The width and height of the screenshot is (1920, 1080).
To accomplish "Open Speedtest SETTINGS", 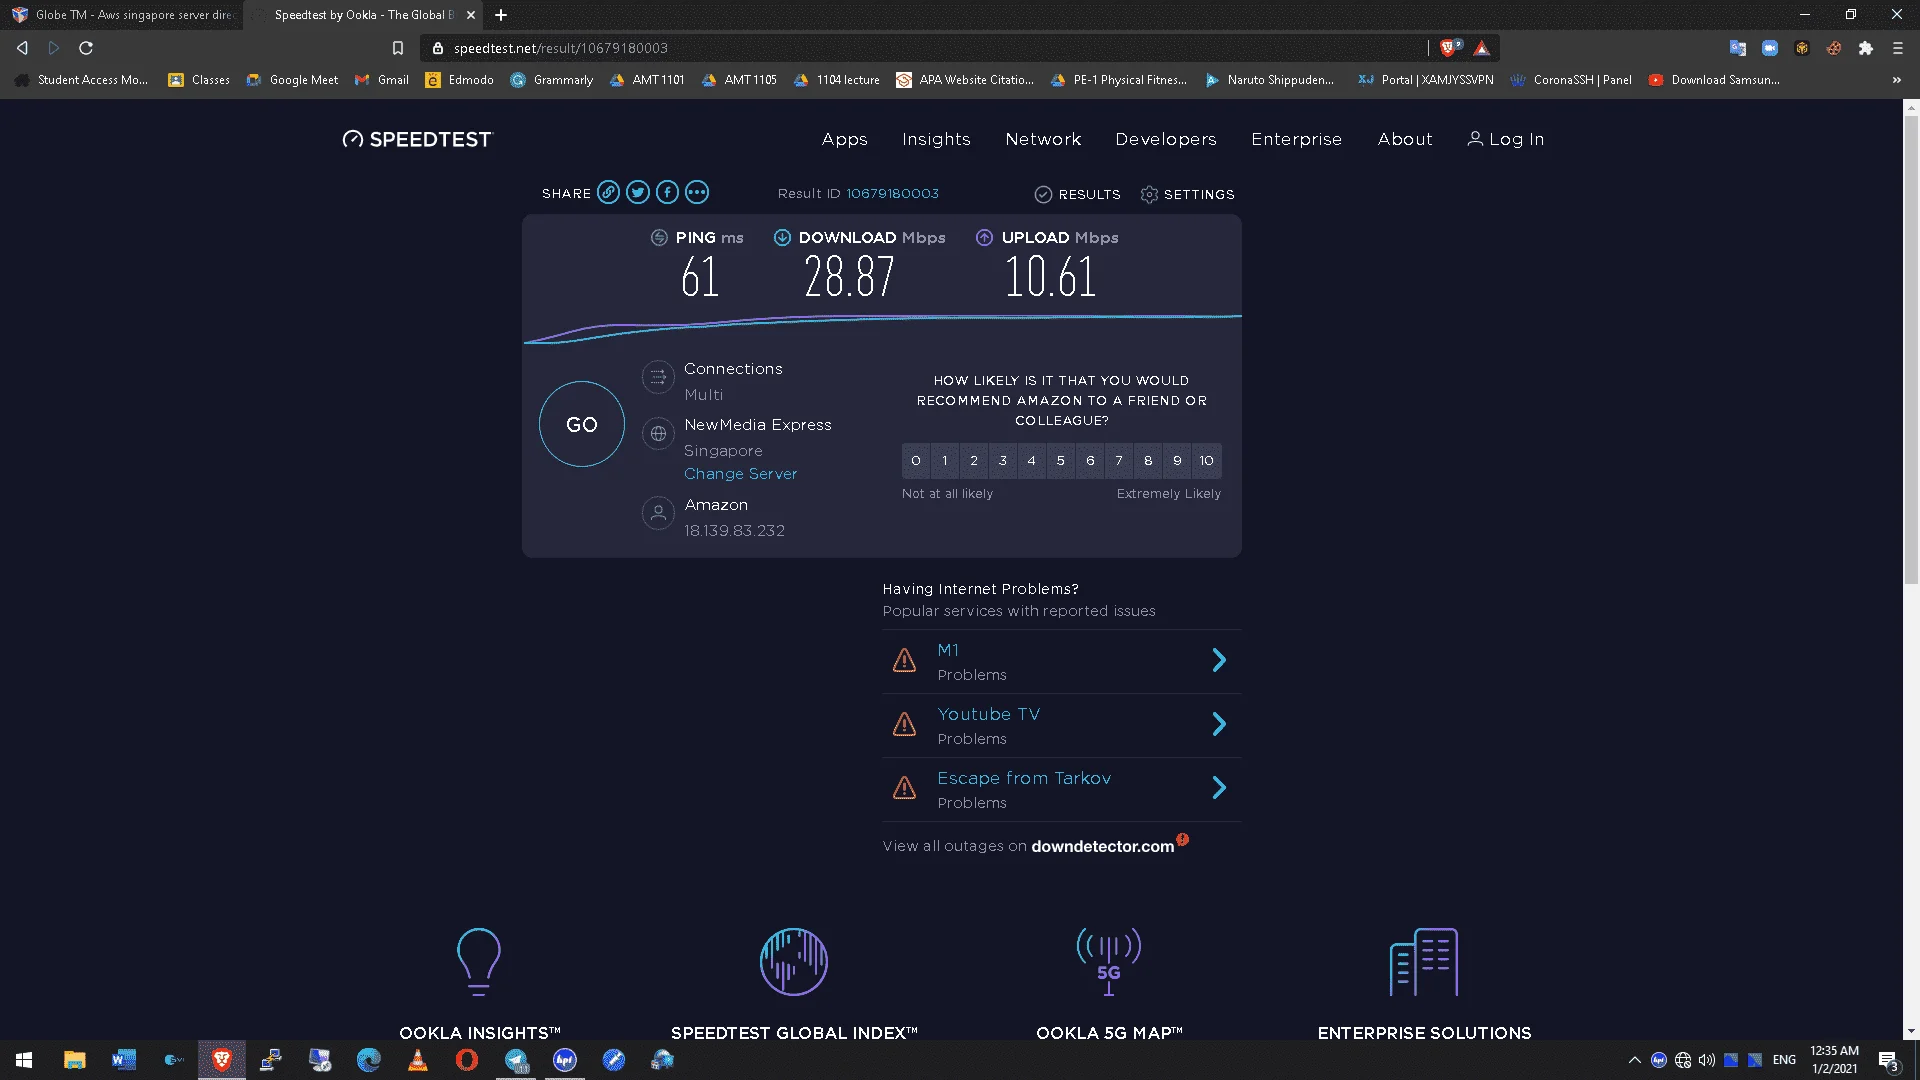I will 1188,194.
